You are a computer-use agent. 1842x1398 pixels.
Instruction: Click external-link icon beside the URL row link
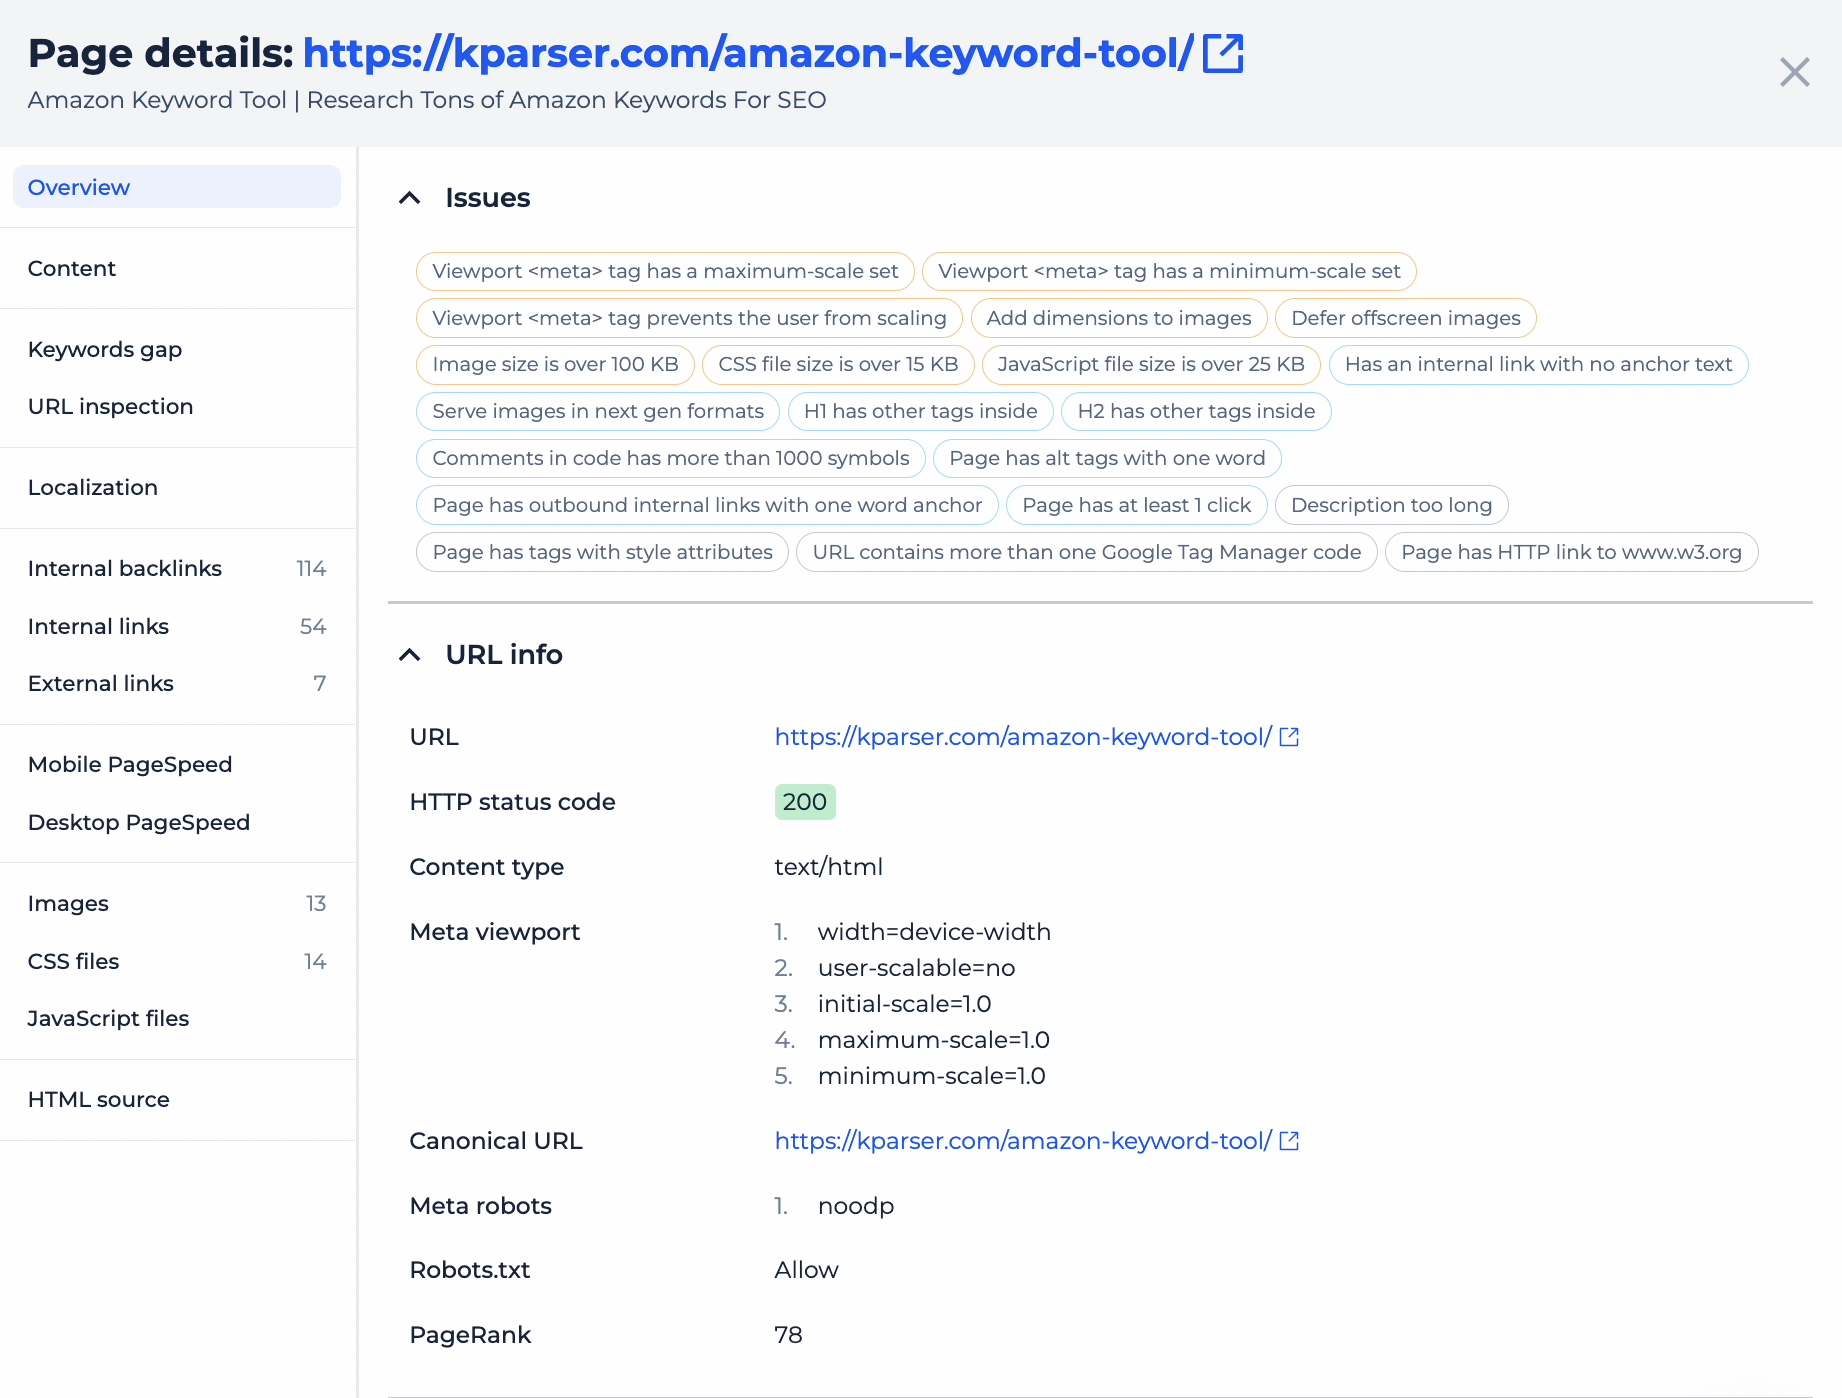pyautogui.click(x=1289, y=737)
